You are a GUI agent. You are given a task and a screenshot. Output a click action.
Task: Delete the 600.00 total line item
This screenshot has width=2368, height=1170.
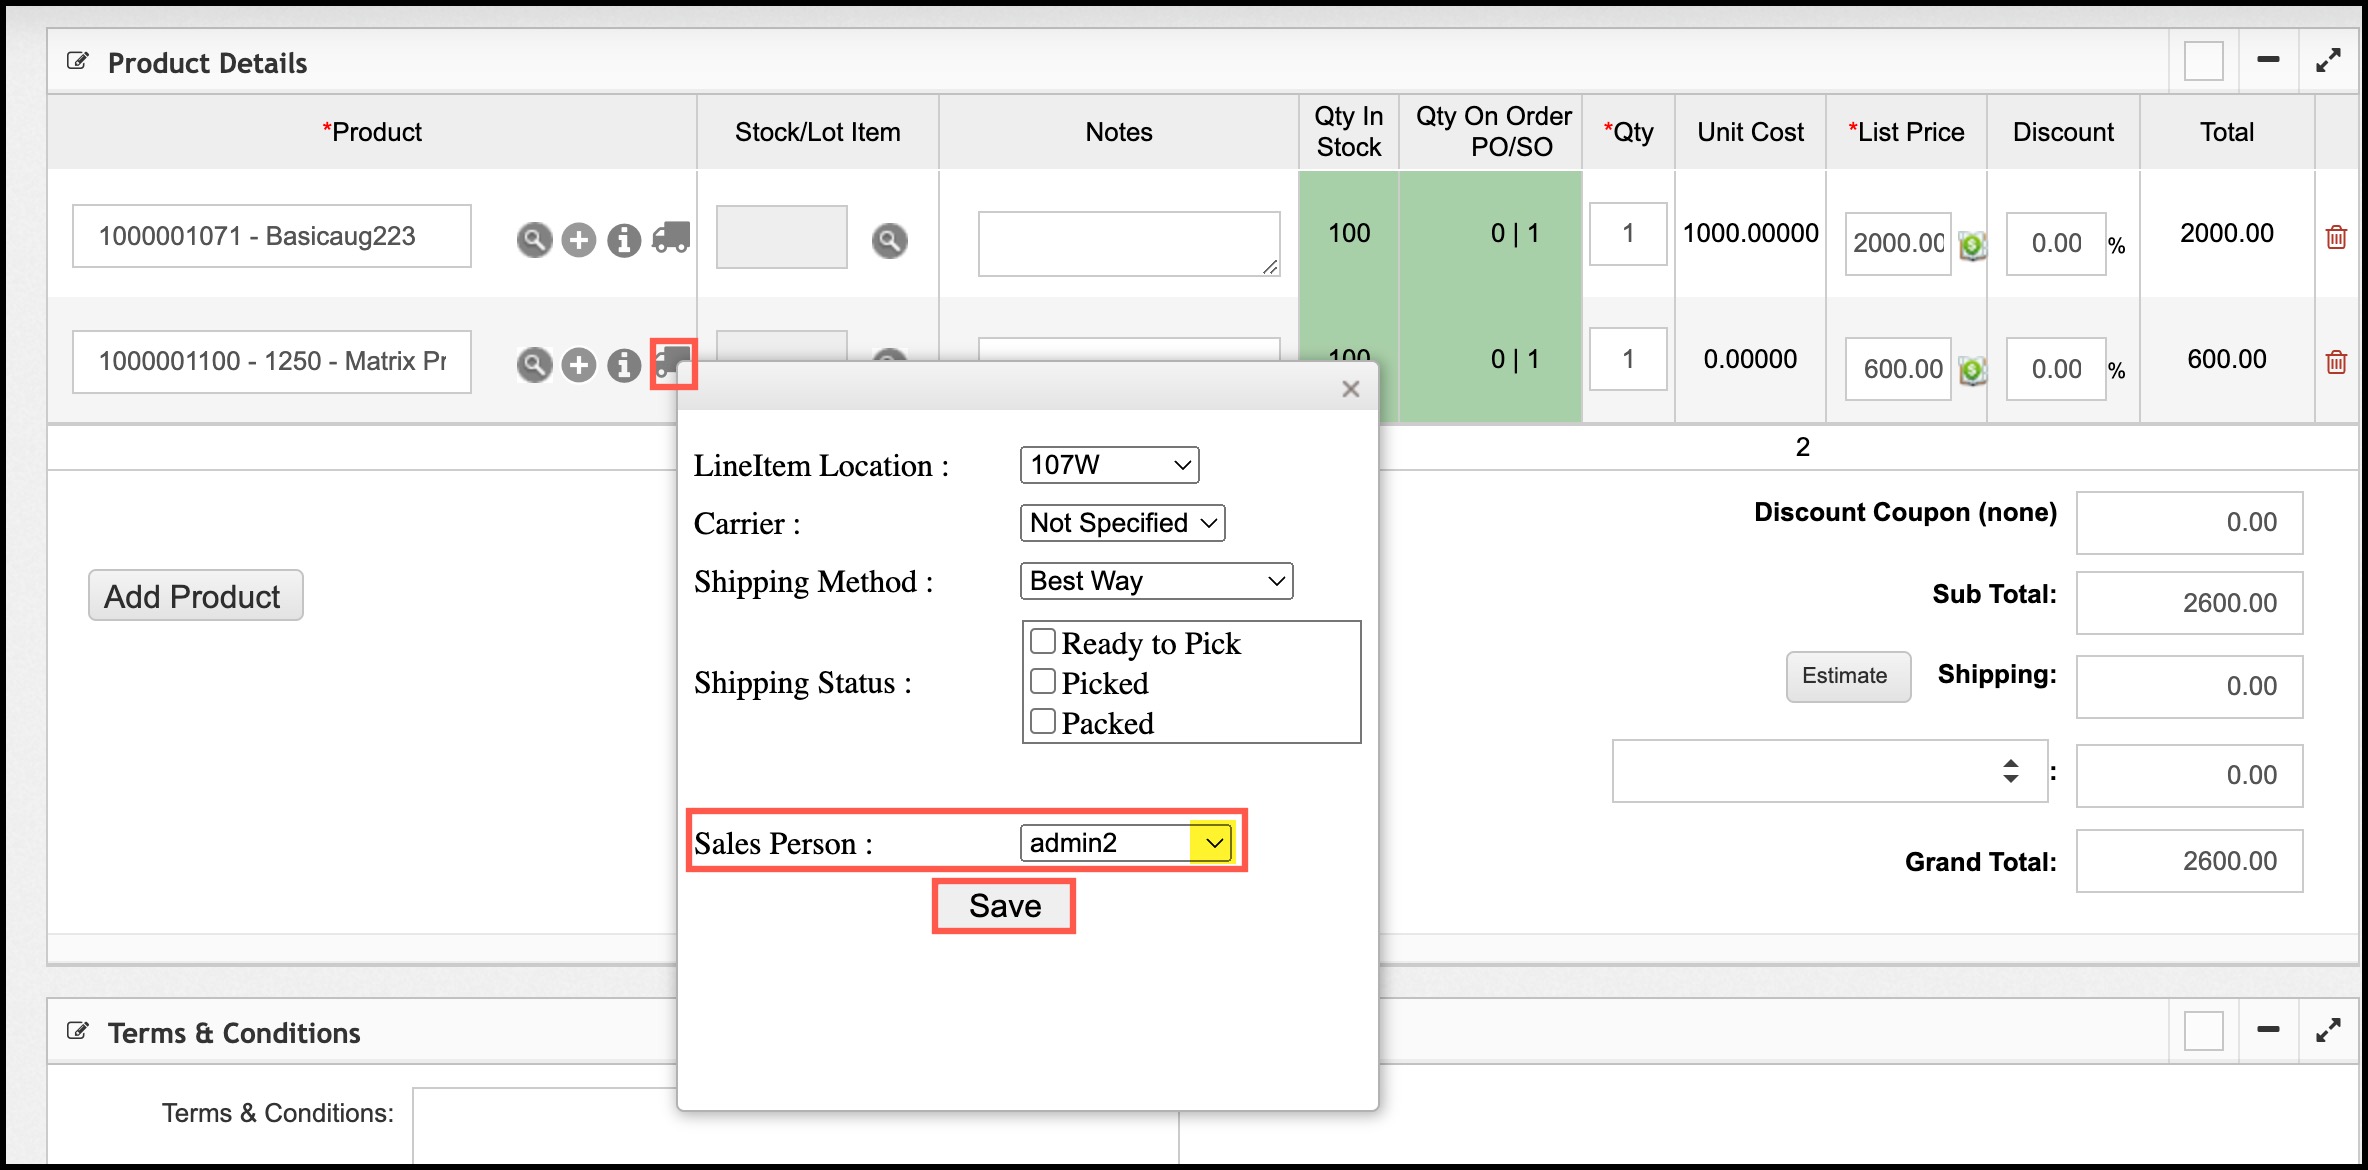coord(2336,362)
